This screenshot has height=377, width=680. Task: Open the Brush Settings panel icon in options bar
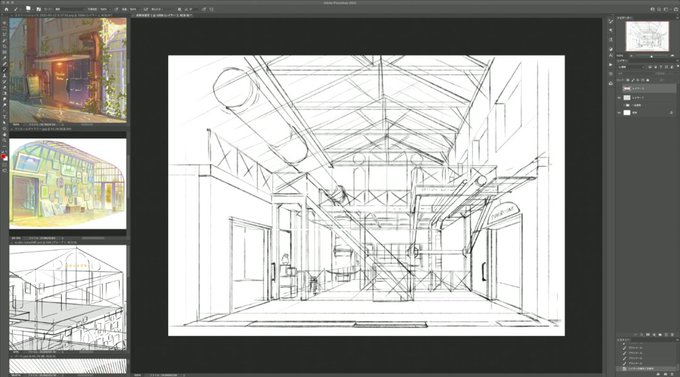point(39,9)
